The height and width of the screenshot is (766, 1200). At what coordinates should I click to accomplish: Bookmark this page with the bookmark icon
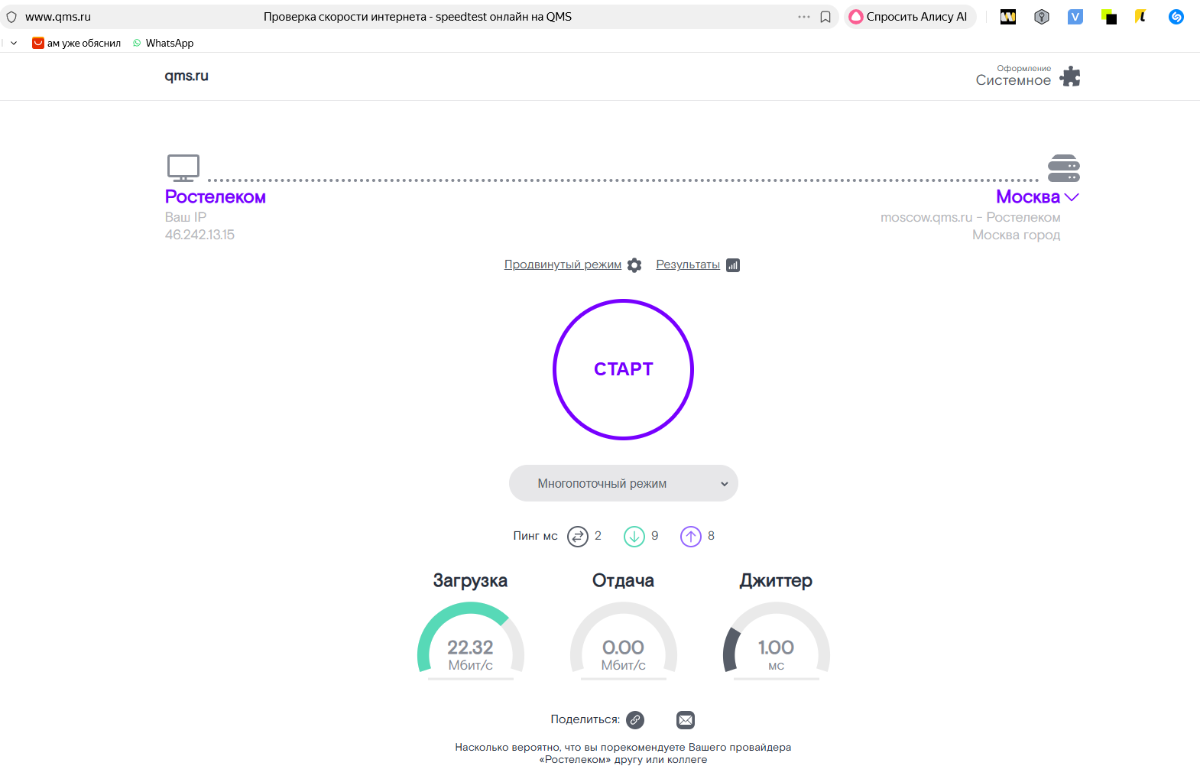point(825,16)
